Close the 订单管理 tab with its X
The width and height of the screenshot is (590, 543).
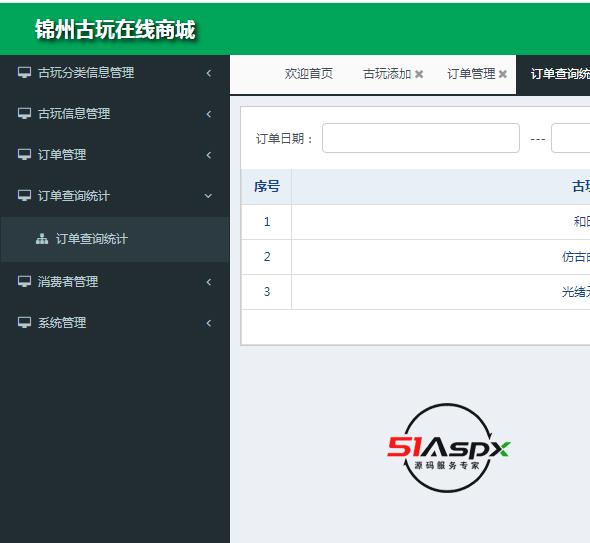[x=503, y=74]
